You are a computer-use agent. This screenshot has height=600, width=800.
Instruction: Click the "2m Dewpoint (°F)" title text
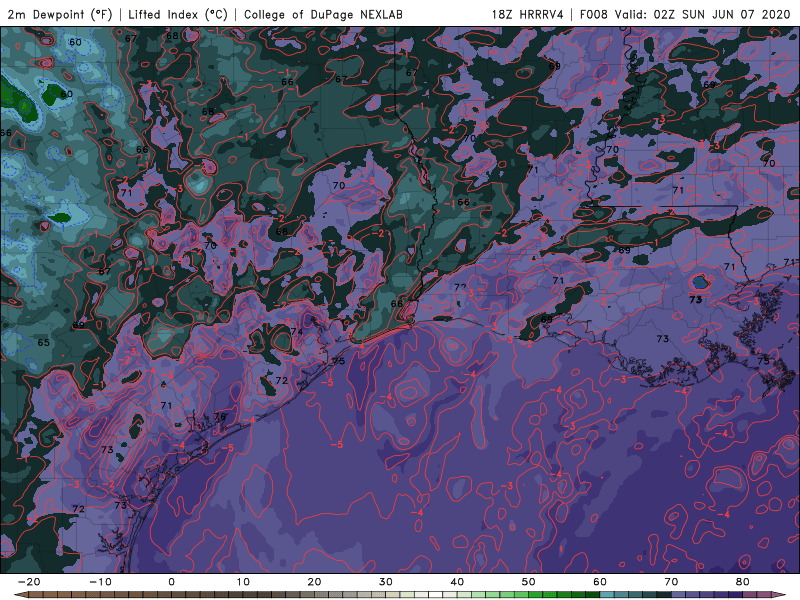click(60, 14)
